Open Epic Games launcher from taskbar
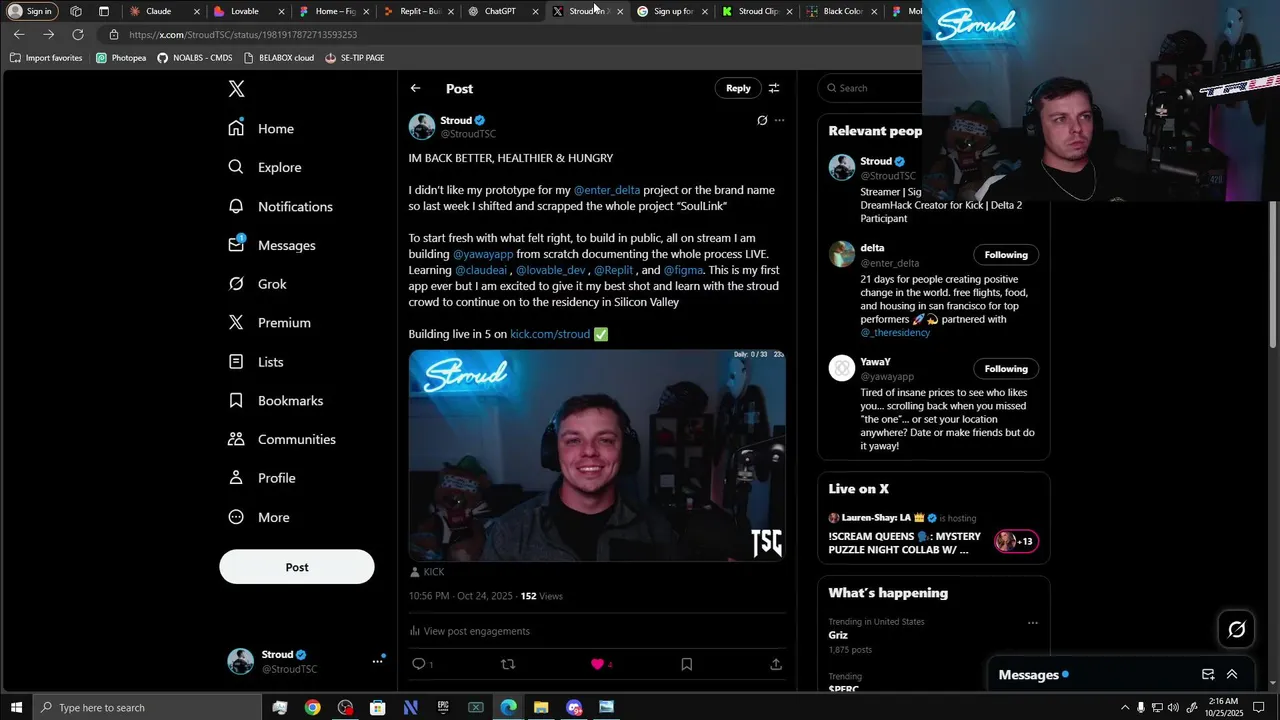Viewport: 1280px width, 720px height. (x=443, y=707)
